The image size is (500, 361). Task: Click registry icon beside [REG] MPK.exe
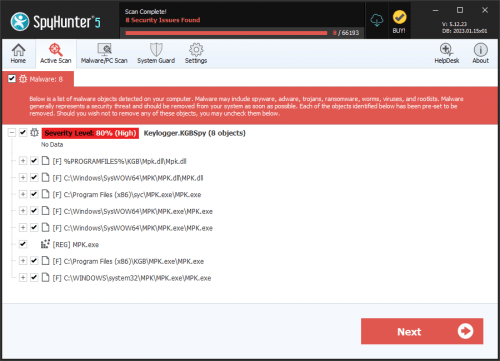pos(45,244)
